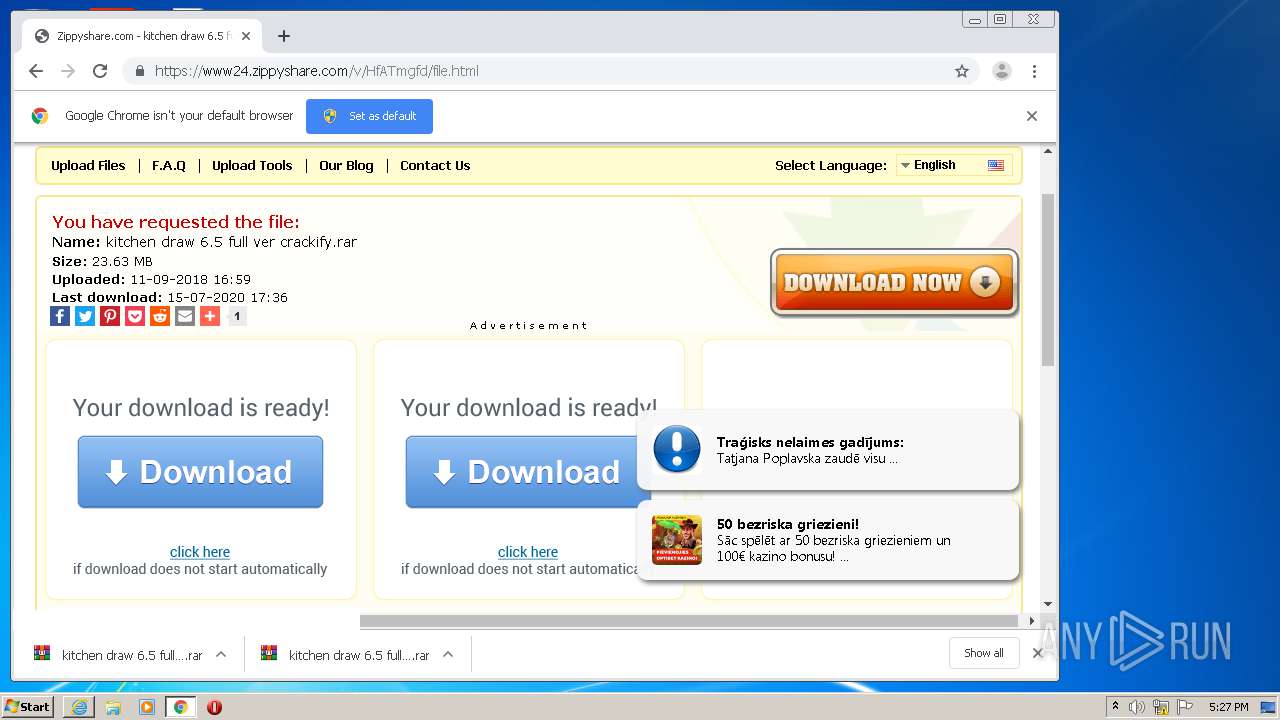
Task: Share file on Facebook
Action: tap(60, 316)
